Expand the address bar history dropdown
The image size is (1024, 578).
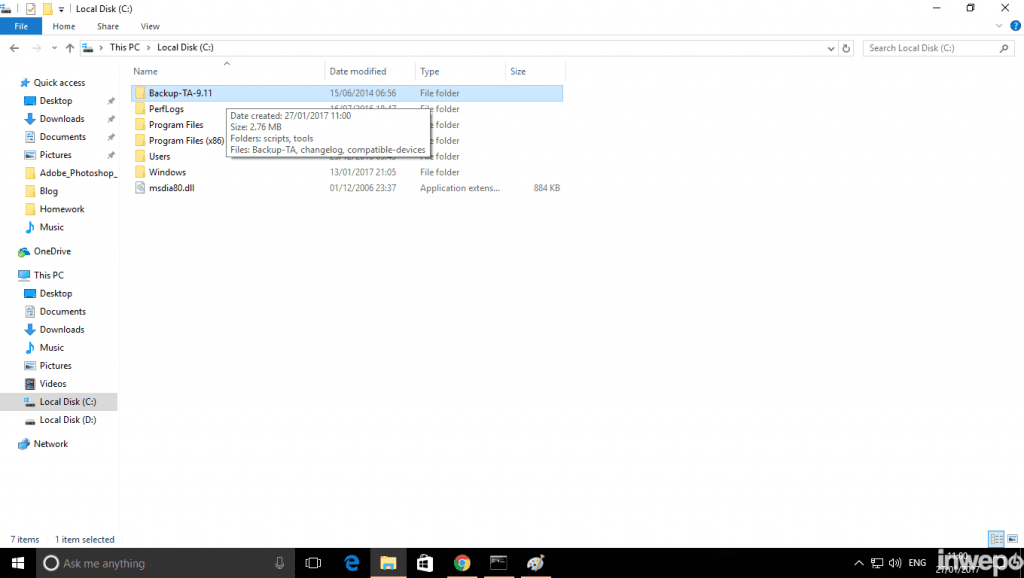831,48
